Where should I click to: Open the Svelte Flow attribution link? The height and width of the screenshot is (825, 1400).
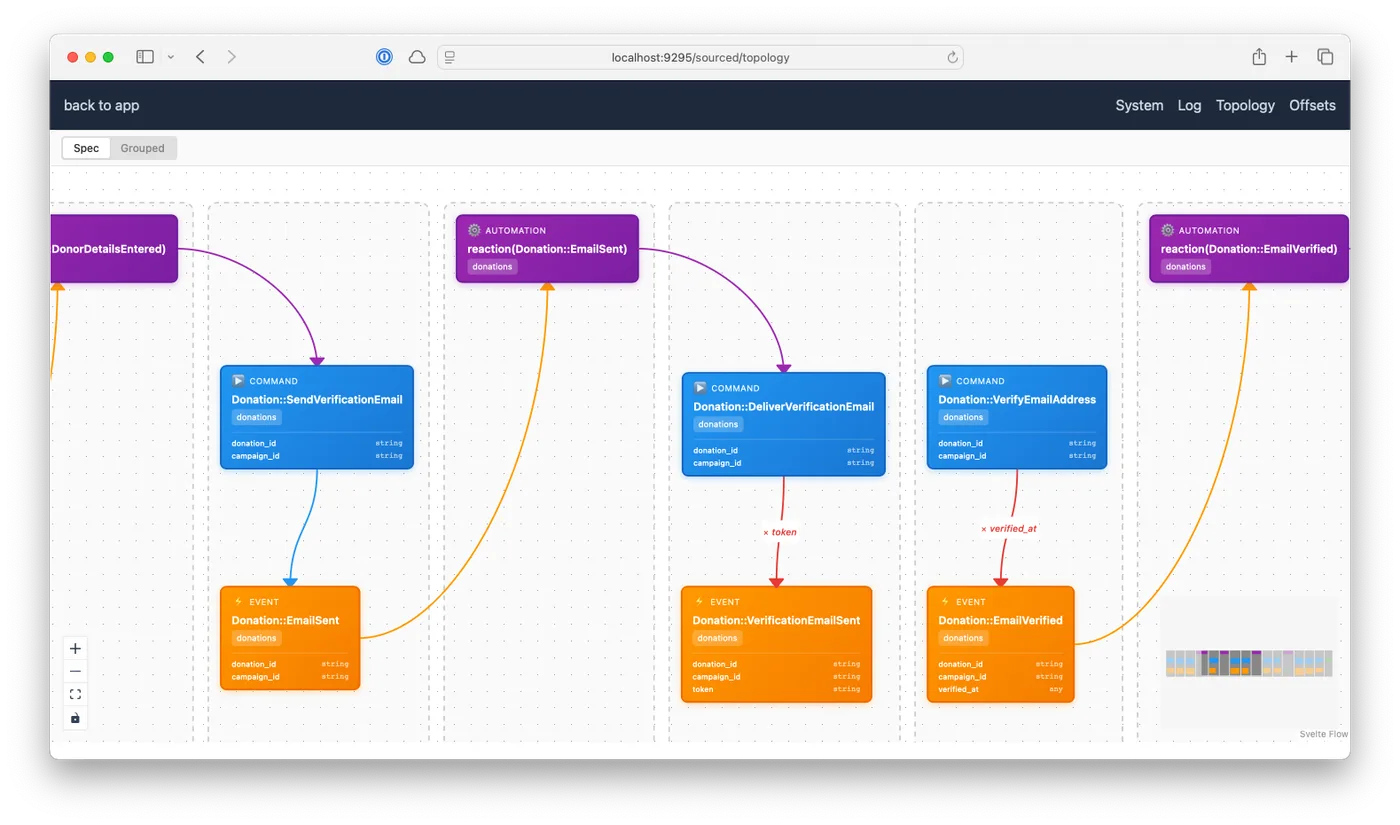click(x=1323, y=734)
